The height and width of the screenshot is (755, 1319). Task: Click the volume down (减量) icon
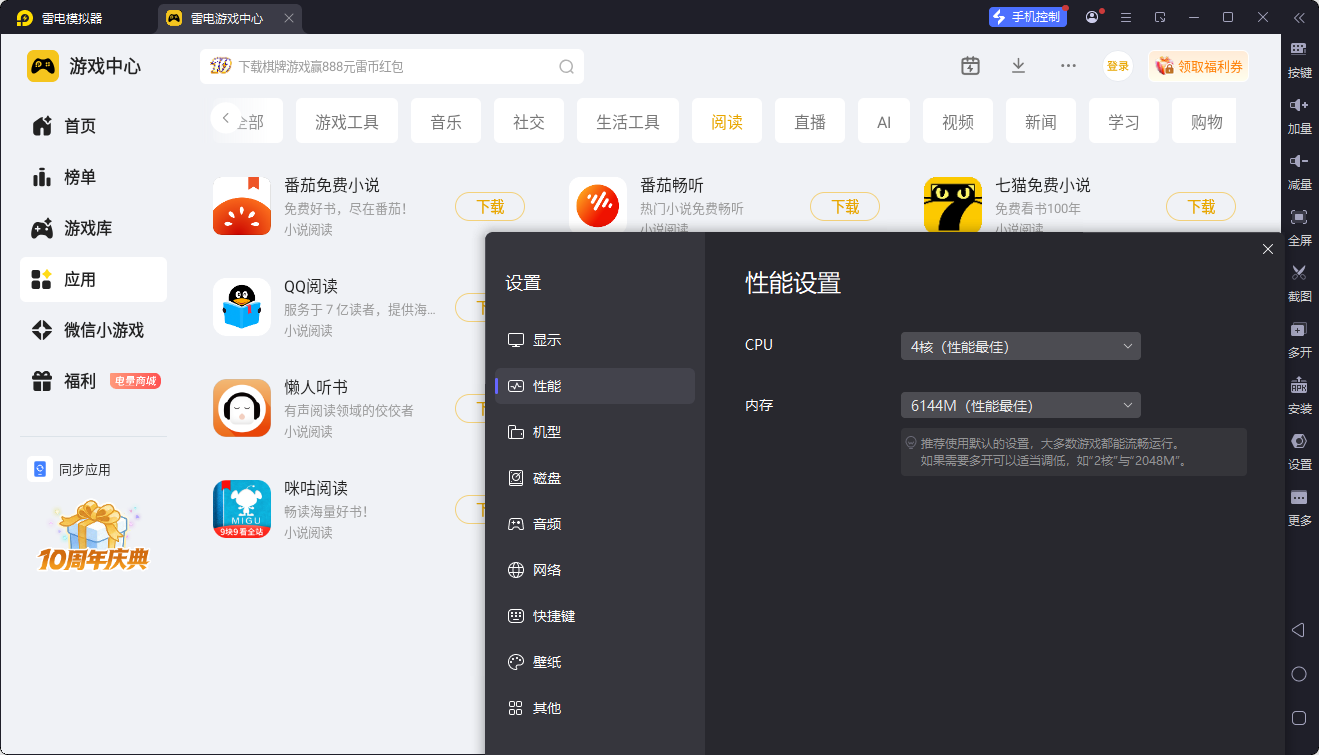pyautogui.click(x=1299, y=162)
